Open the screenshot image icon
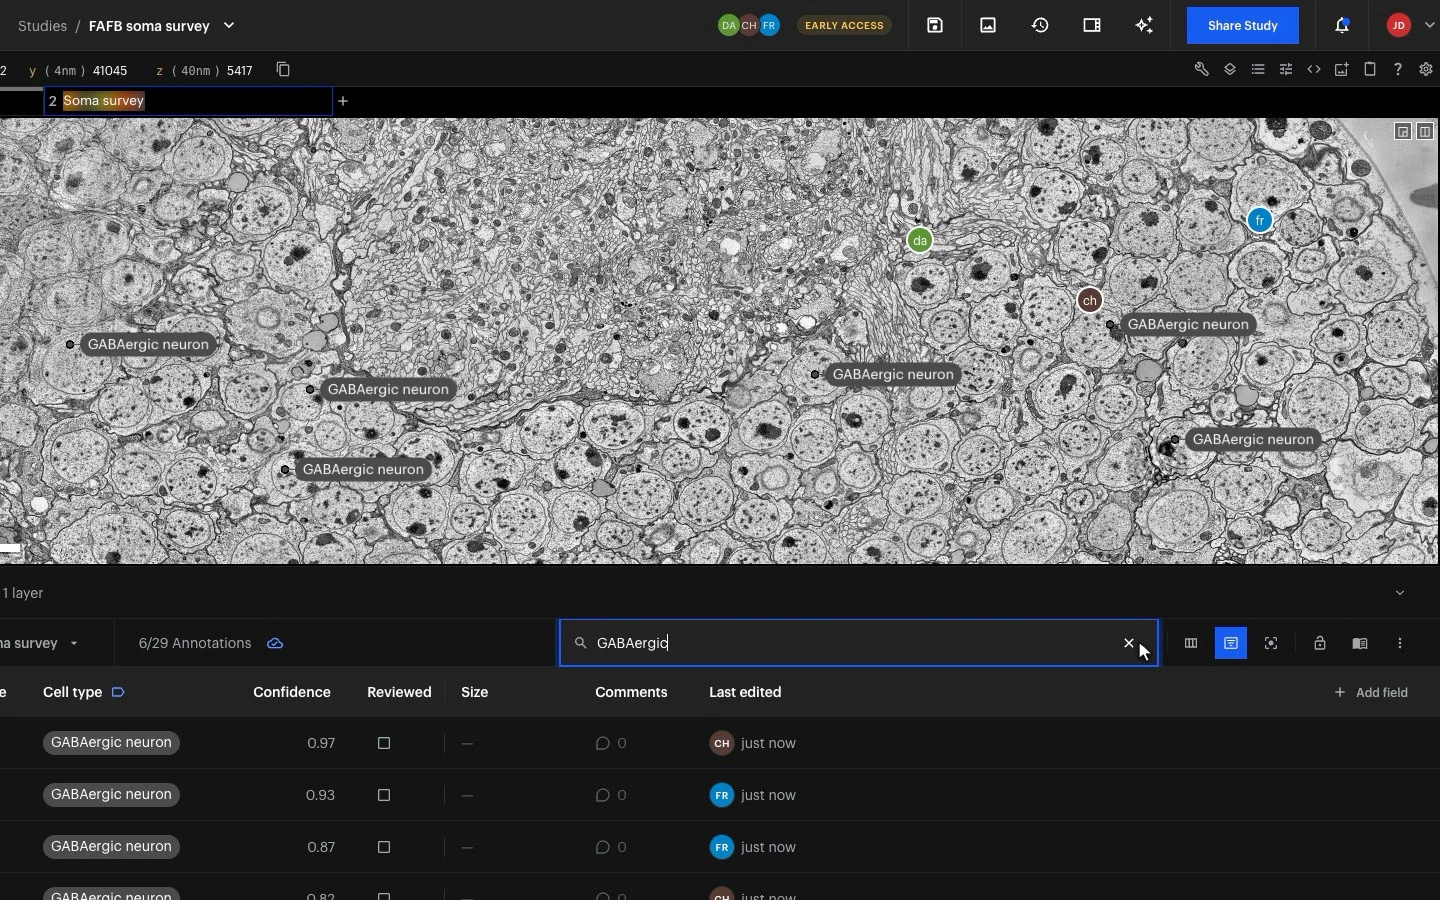Image resolution: width=1440 pixels, height=900 pixels. [988, 26]
